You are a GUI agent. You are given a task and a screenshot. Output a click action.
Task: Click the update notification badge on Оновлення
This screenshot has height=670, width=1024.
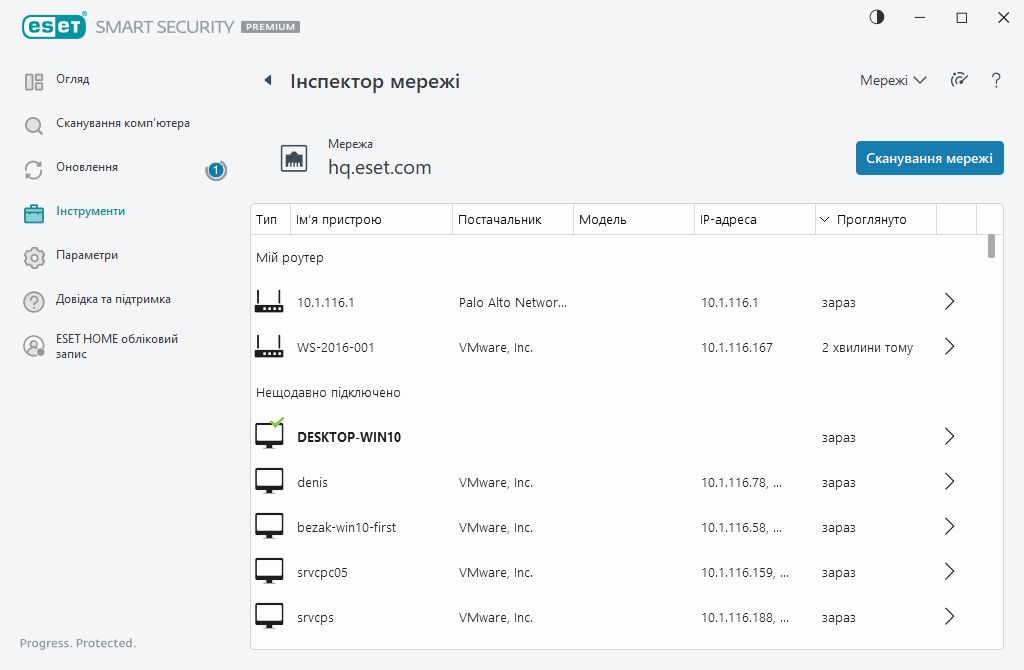(216, 170)
